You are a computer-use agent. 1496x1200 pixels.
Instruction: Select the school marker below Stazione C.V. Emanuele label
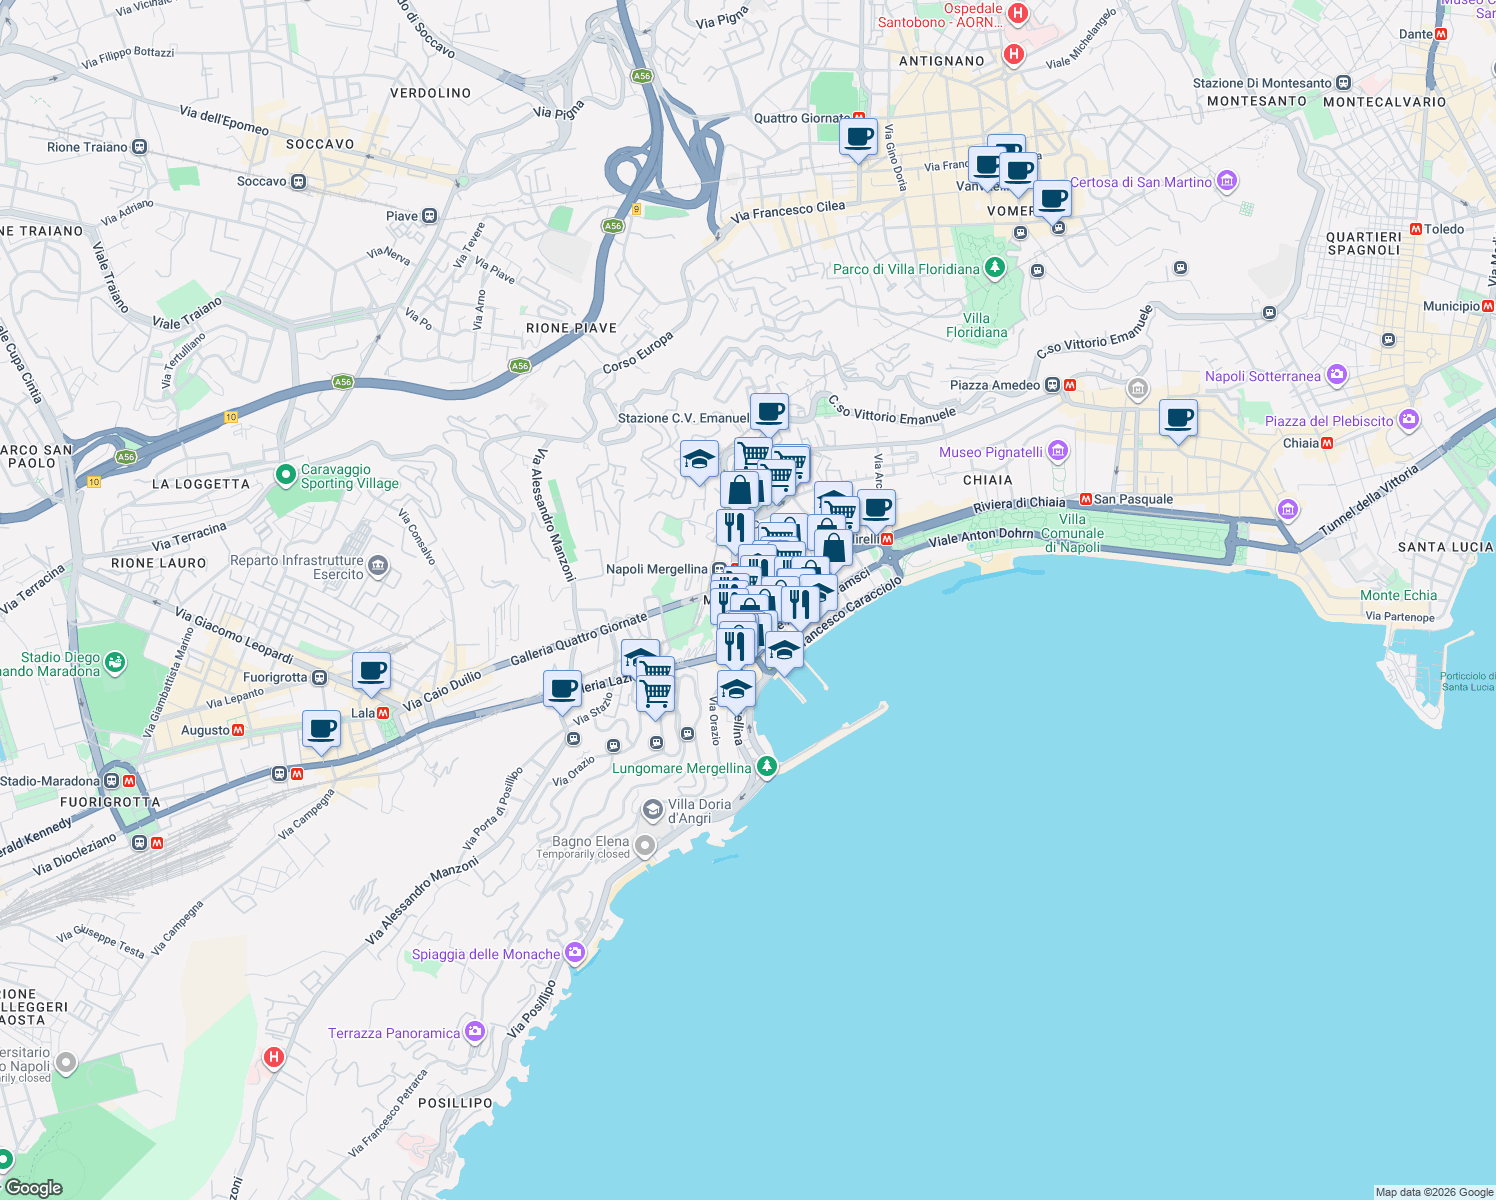[699, 460]
